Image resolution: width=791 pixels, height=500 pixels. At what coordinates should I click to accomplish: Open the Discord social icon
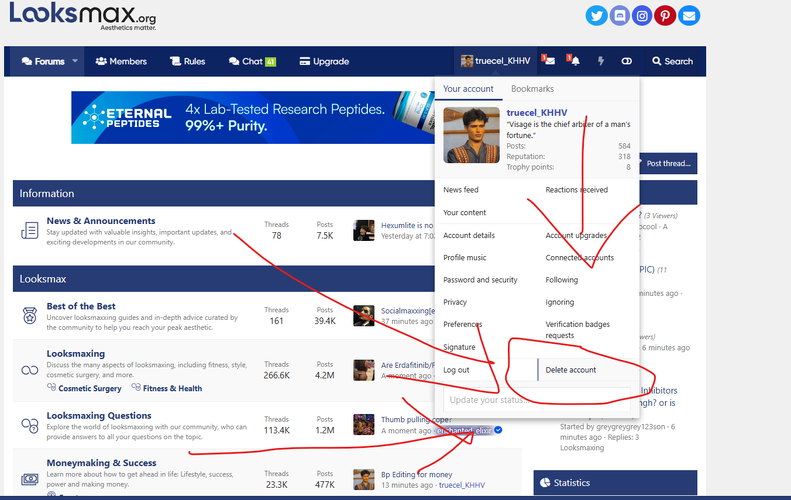point(619,16)
